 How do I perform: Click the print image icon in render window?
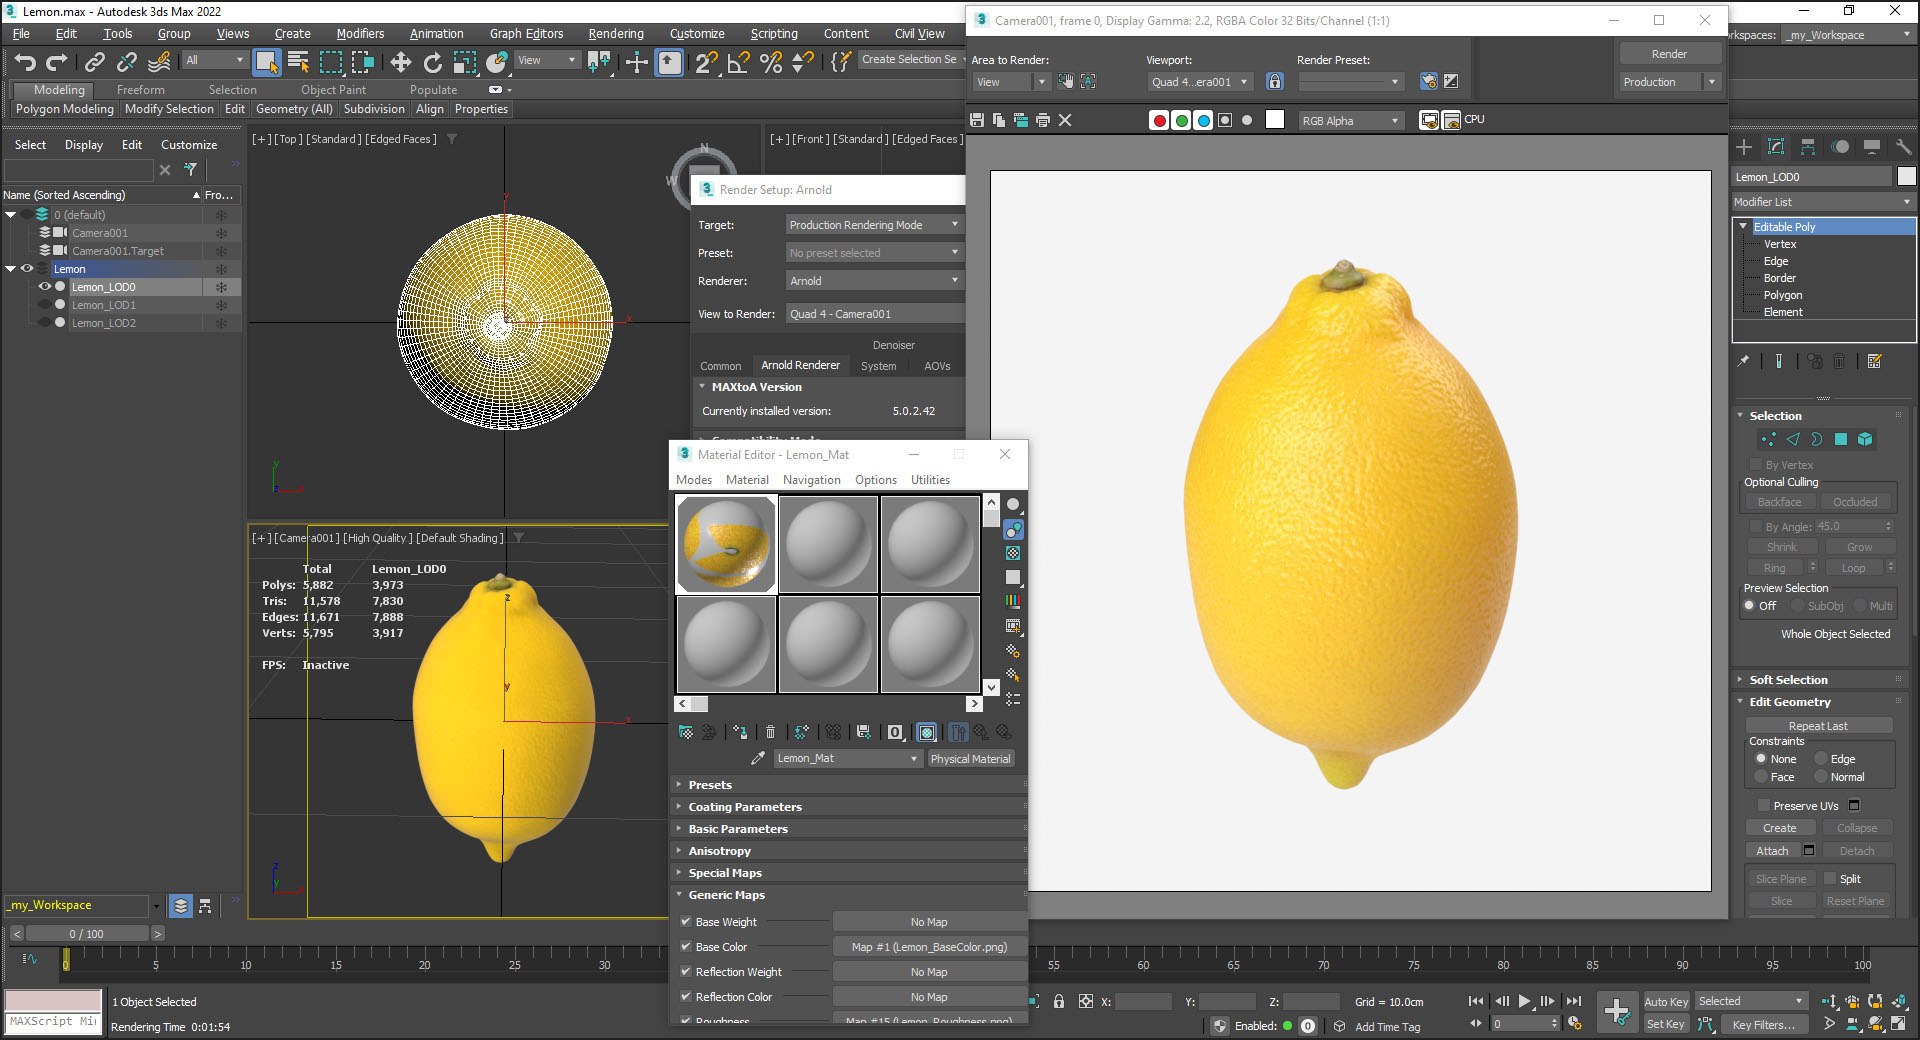pos(1043,120)
